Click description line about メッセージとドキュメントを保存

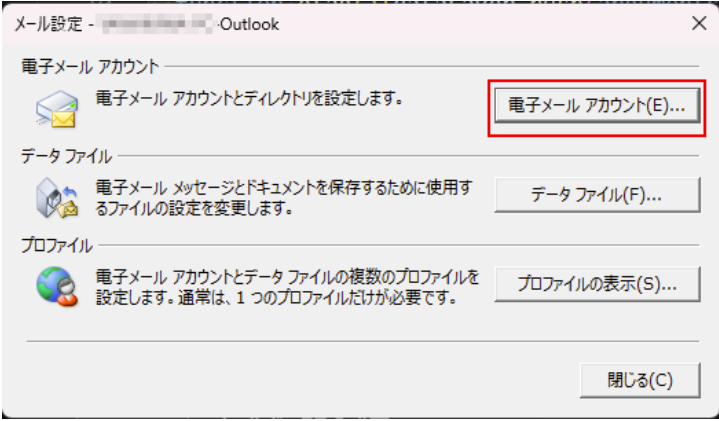click(x=284, y=188)
